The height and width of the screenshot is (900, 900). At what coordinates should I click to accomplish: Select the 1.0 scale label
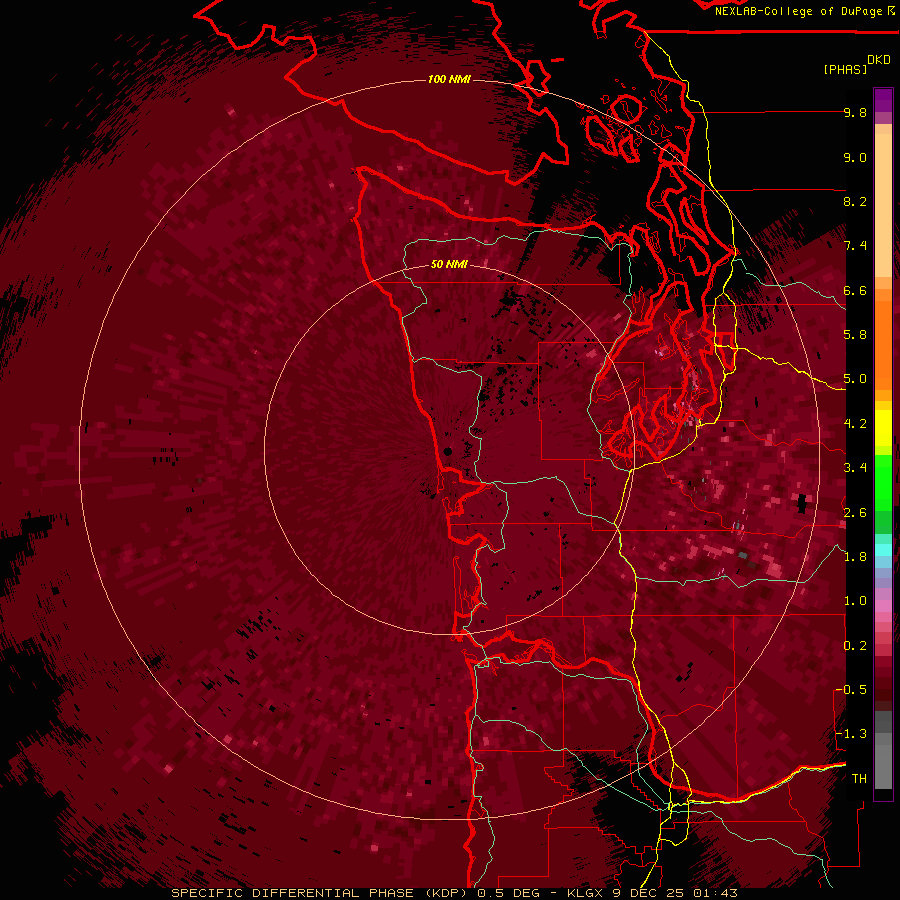(x=855, y=601)
